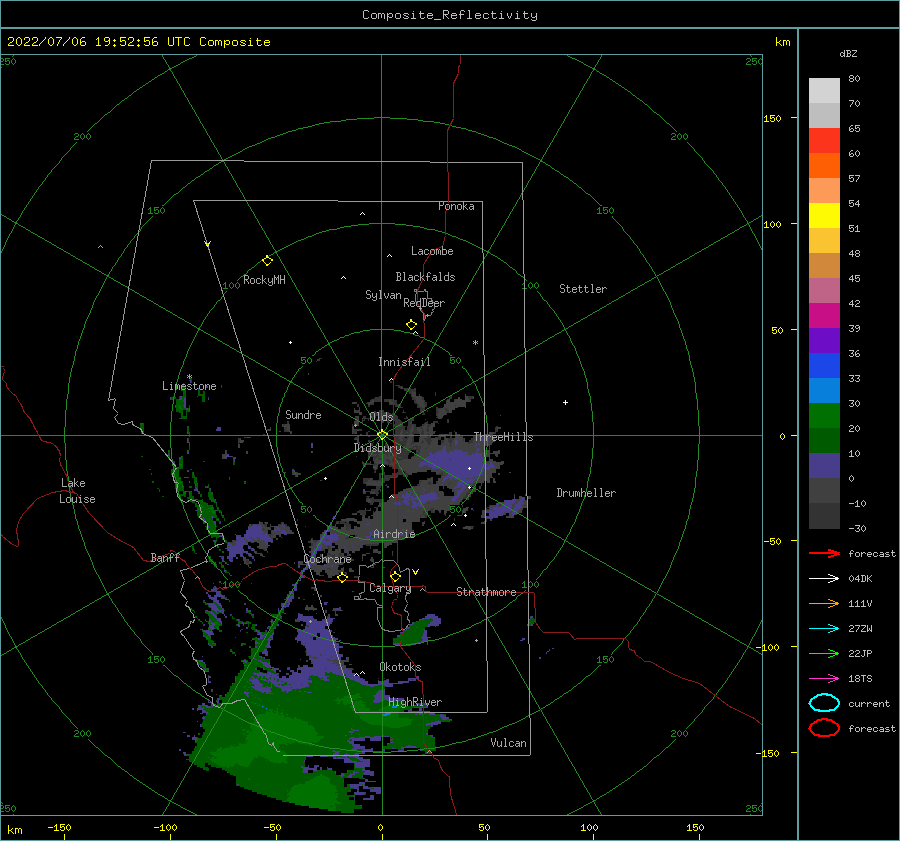Select the 39–42 dBZ magenta swatch
This screenshot has height=841, width=900.
[824, 315]
